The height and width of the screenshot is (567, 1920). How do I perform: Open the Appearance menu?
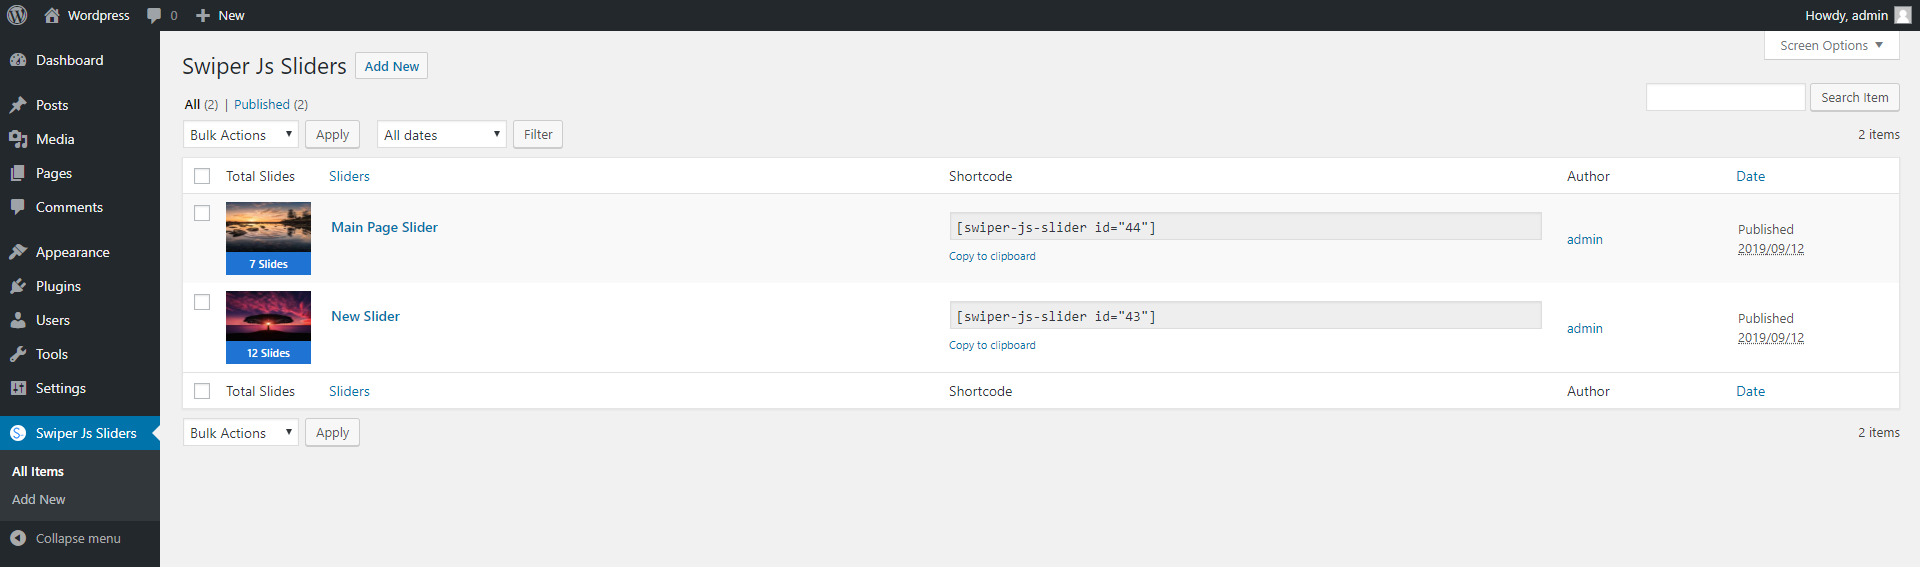[x=72, y=252]
